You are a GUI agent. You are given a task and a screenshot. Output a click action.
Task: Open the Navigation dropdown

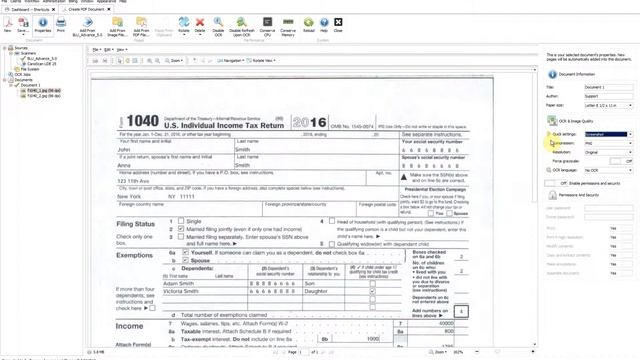coord(231,61)
